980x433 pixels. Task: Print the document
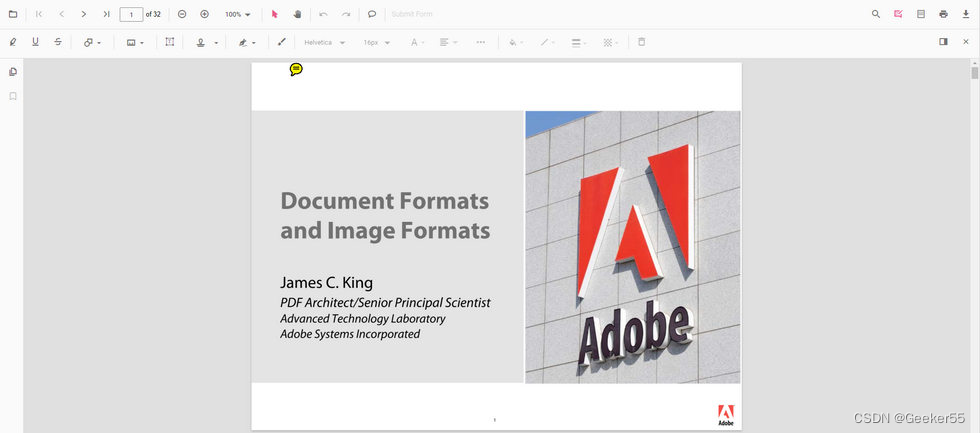click(x=943, y=14)
